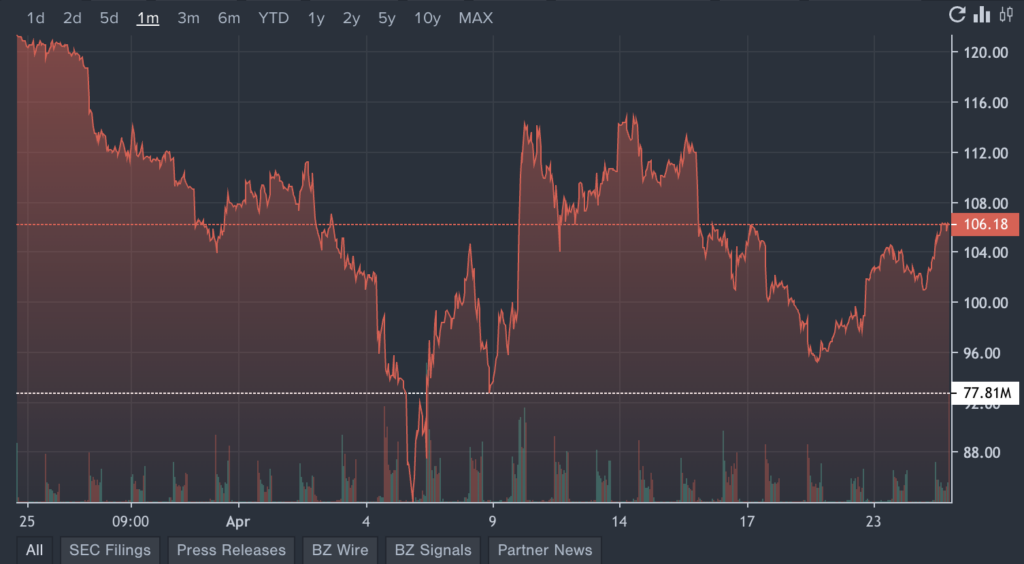Show year-to-date with YTD
The height and width of the screenshot is (564, 1024).
(x=273, y=18)
